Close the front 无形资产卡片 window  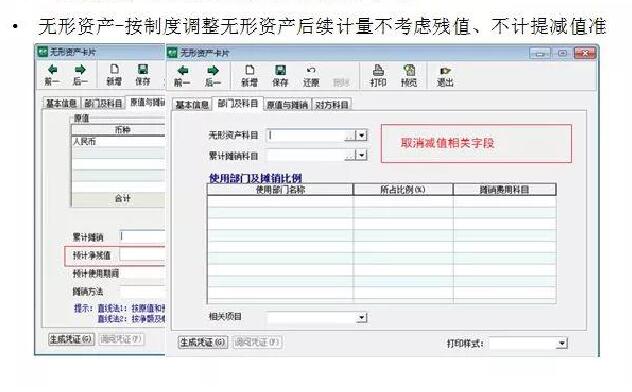(585, 53)
